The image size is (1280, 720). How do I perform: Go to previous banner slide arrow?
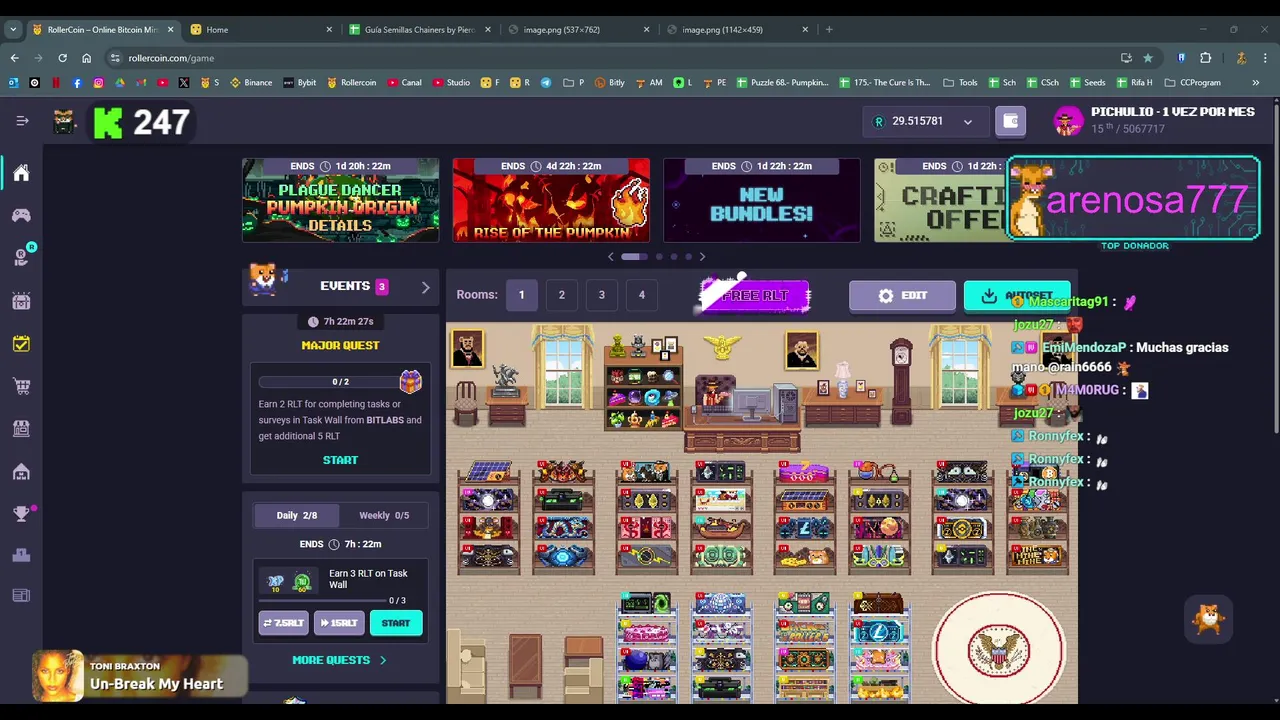(x=611, y=257)
